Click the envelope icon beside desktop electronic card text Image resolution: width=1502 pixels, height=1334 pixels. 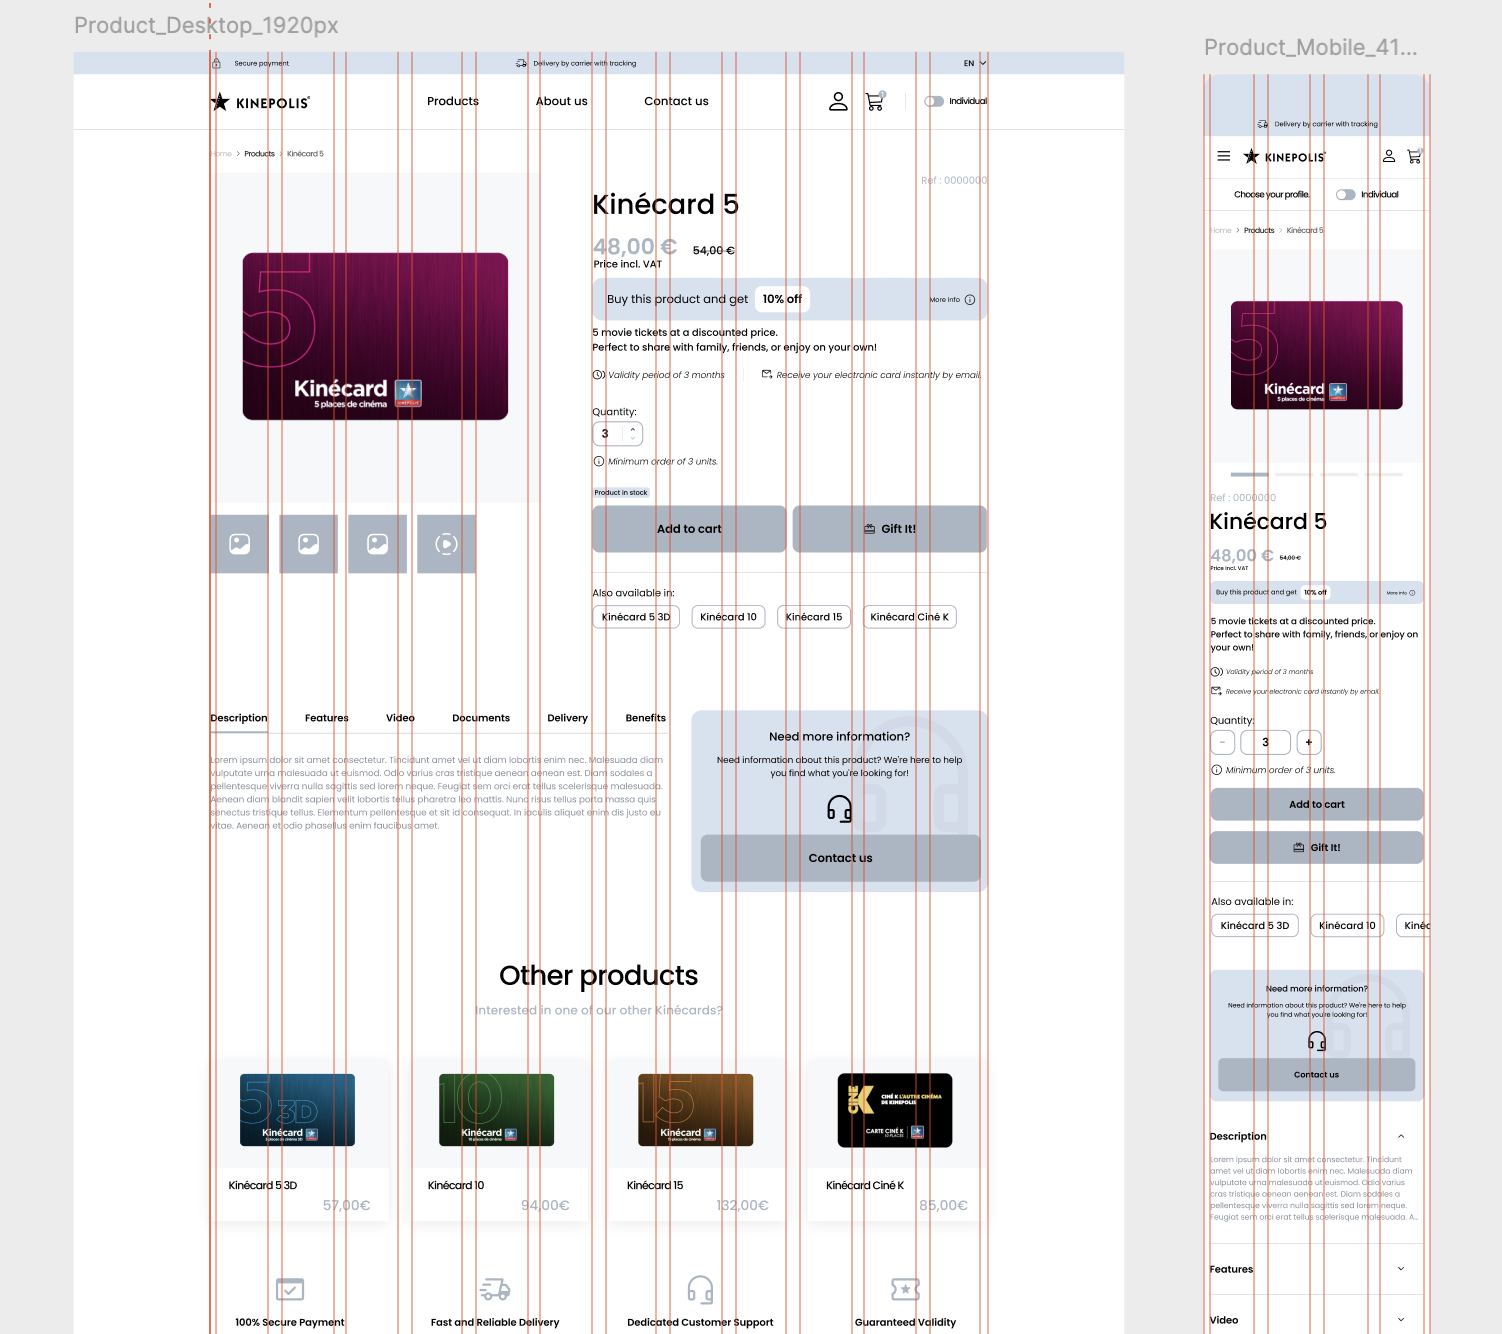(x=767, y=375)
